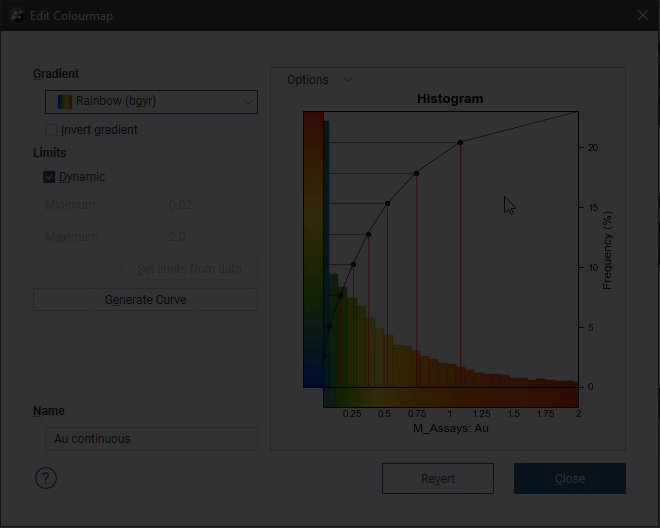Viewport: 660px width, 528px height.
Task: Select the curve control point above 0.75
Action: pos(416,174)
